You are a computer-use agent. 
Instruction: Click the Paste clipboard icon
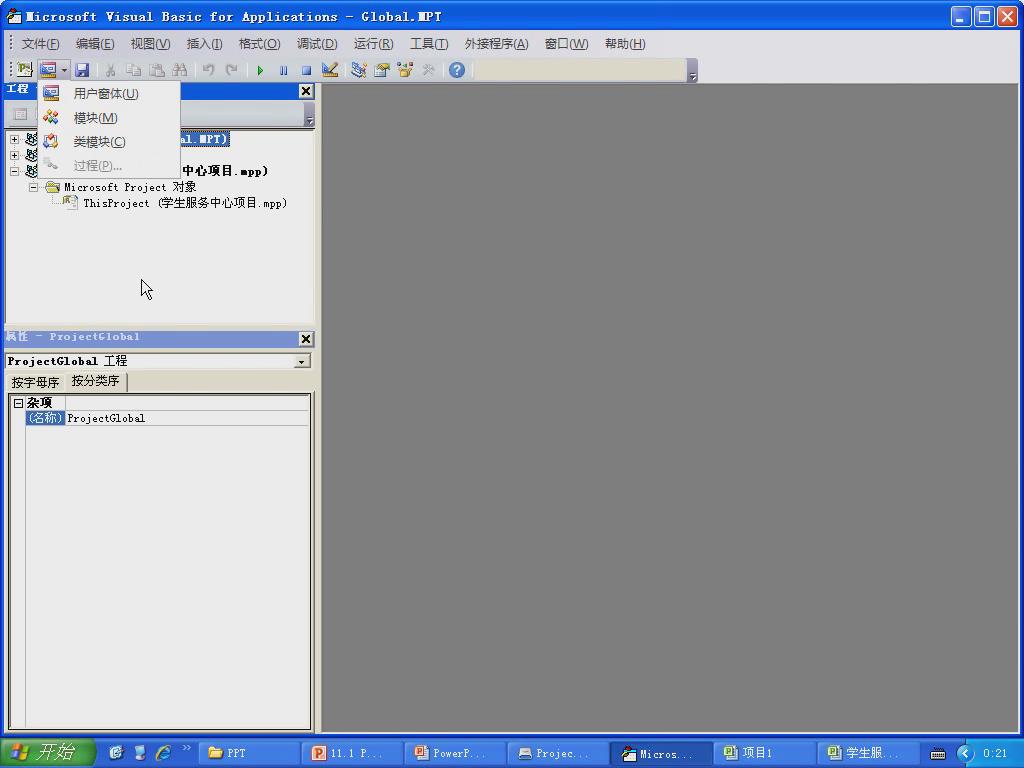157,69
